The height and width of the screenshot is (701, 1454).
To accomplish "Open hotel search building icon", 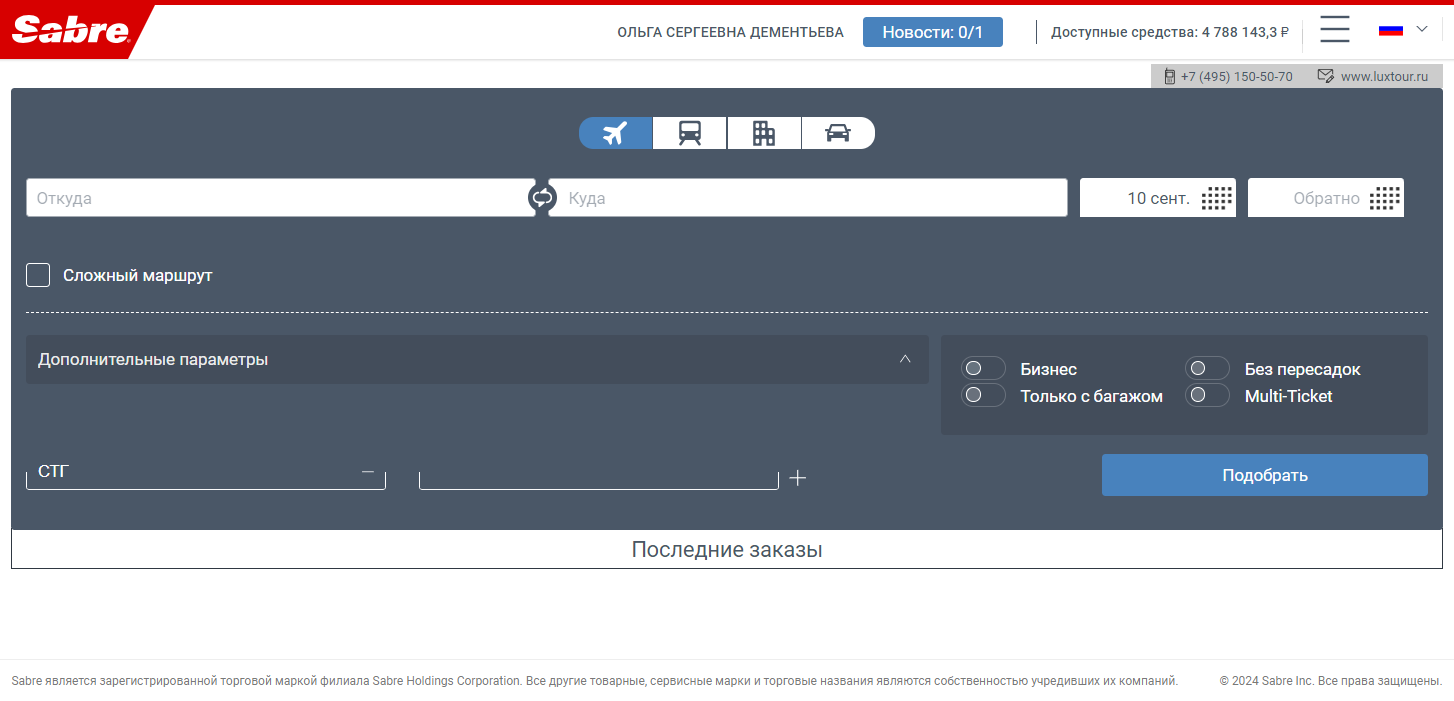I will tap(764, 133).
